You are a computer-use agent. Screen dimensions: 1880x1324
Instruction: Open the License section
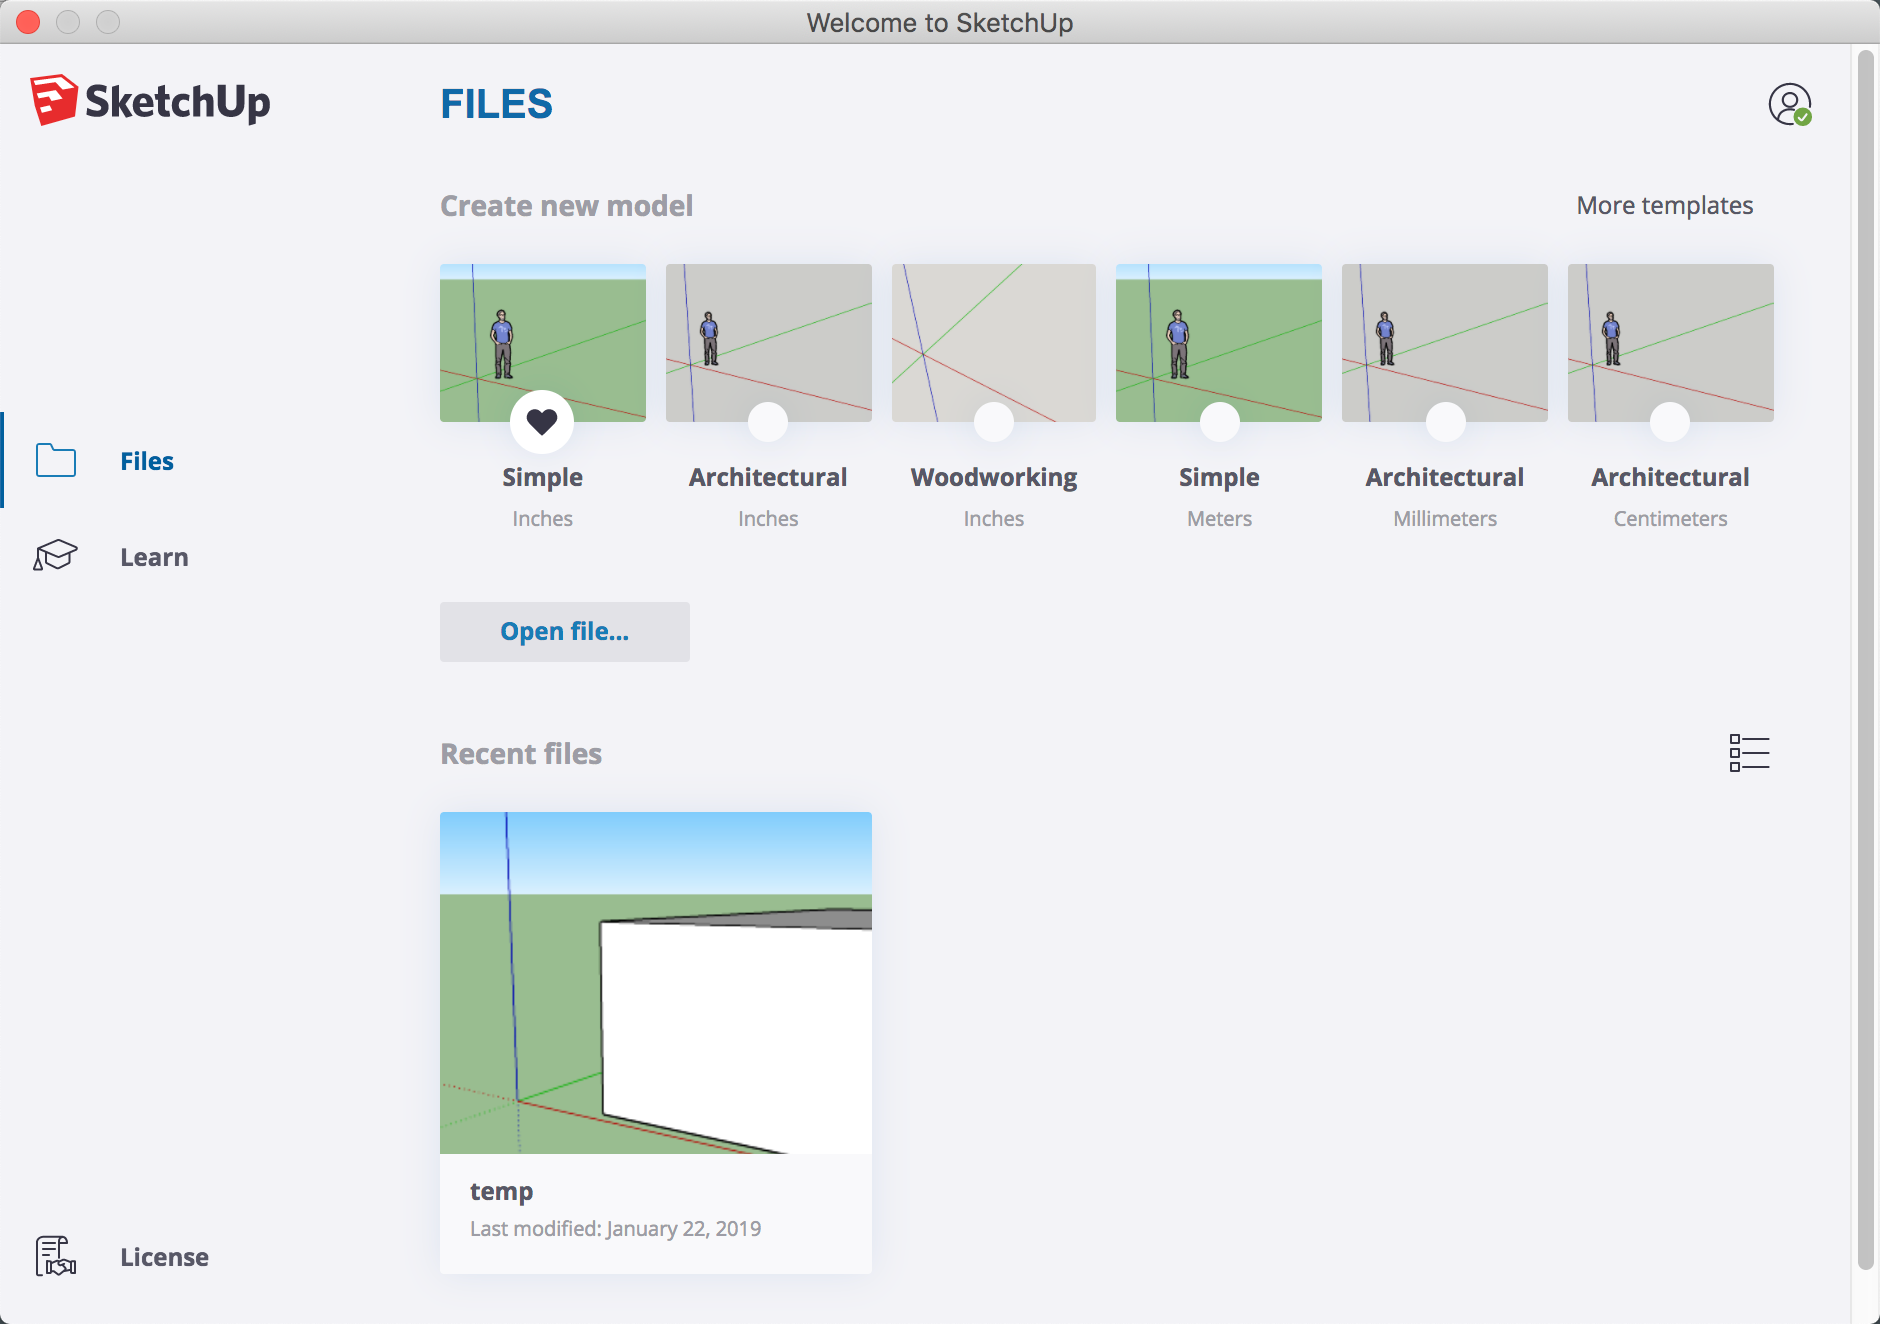[164, 1257]
